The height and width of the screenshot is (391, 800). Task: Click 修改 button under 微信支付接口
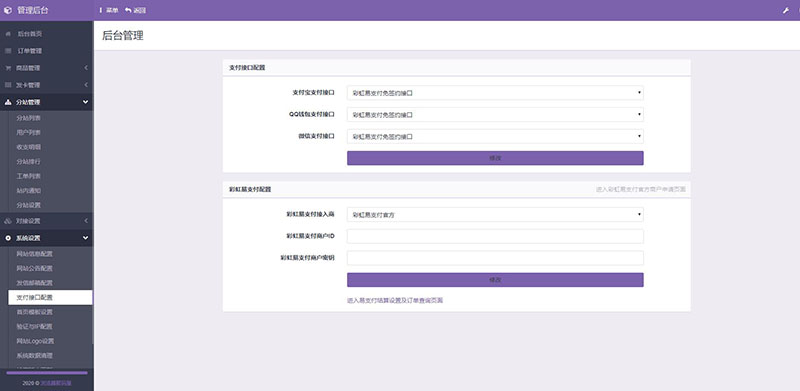pyautogui.click(x=495, y=158)
